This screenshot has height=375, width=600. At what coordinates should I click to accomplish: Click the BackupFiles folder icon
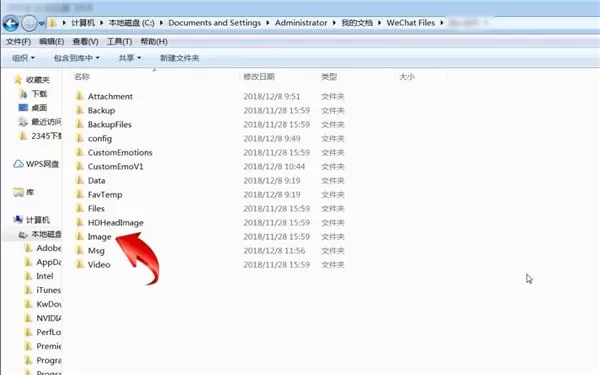[x=80, y=124]
